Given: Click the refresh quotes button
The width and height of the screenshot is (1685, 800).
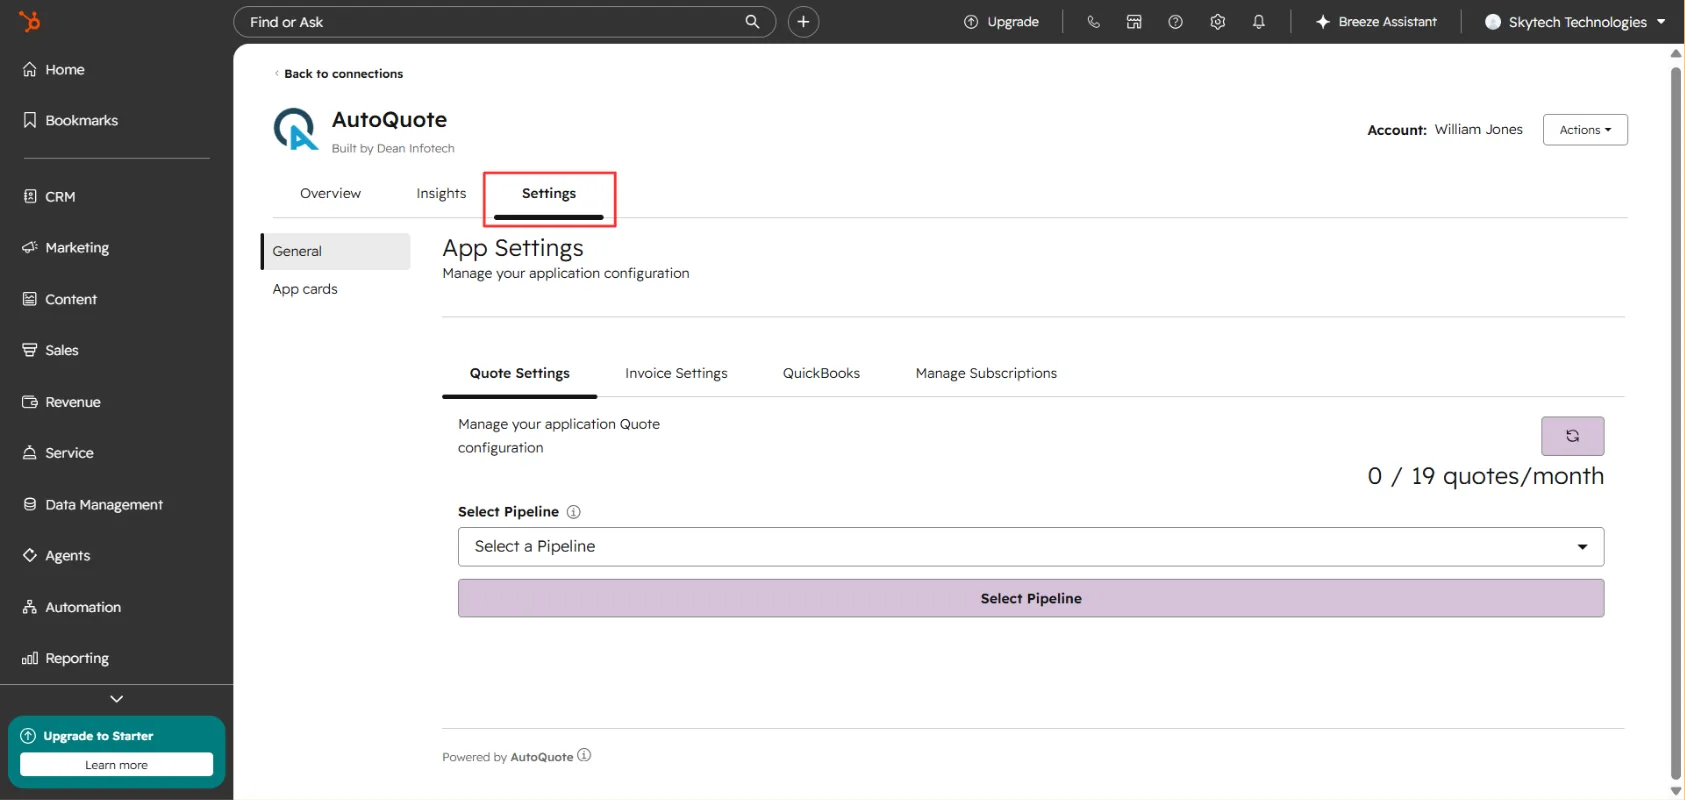Looking at the screenshot, I should (x=1572, y=436).
